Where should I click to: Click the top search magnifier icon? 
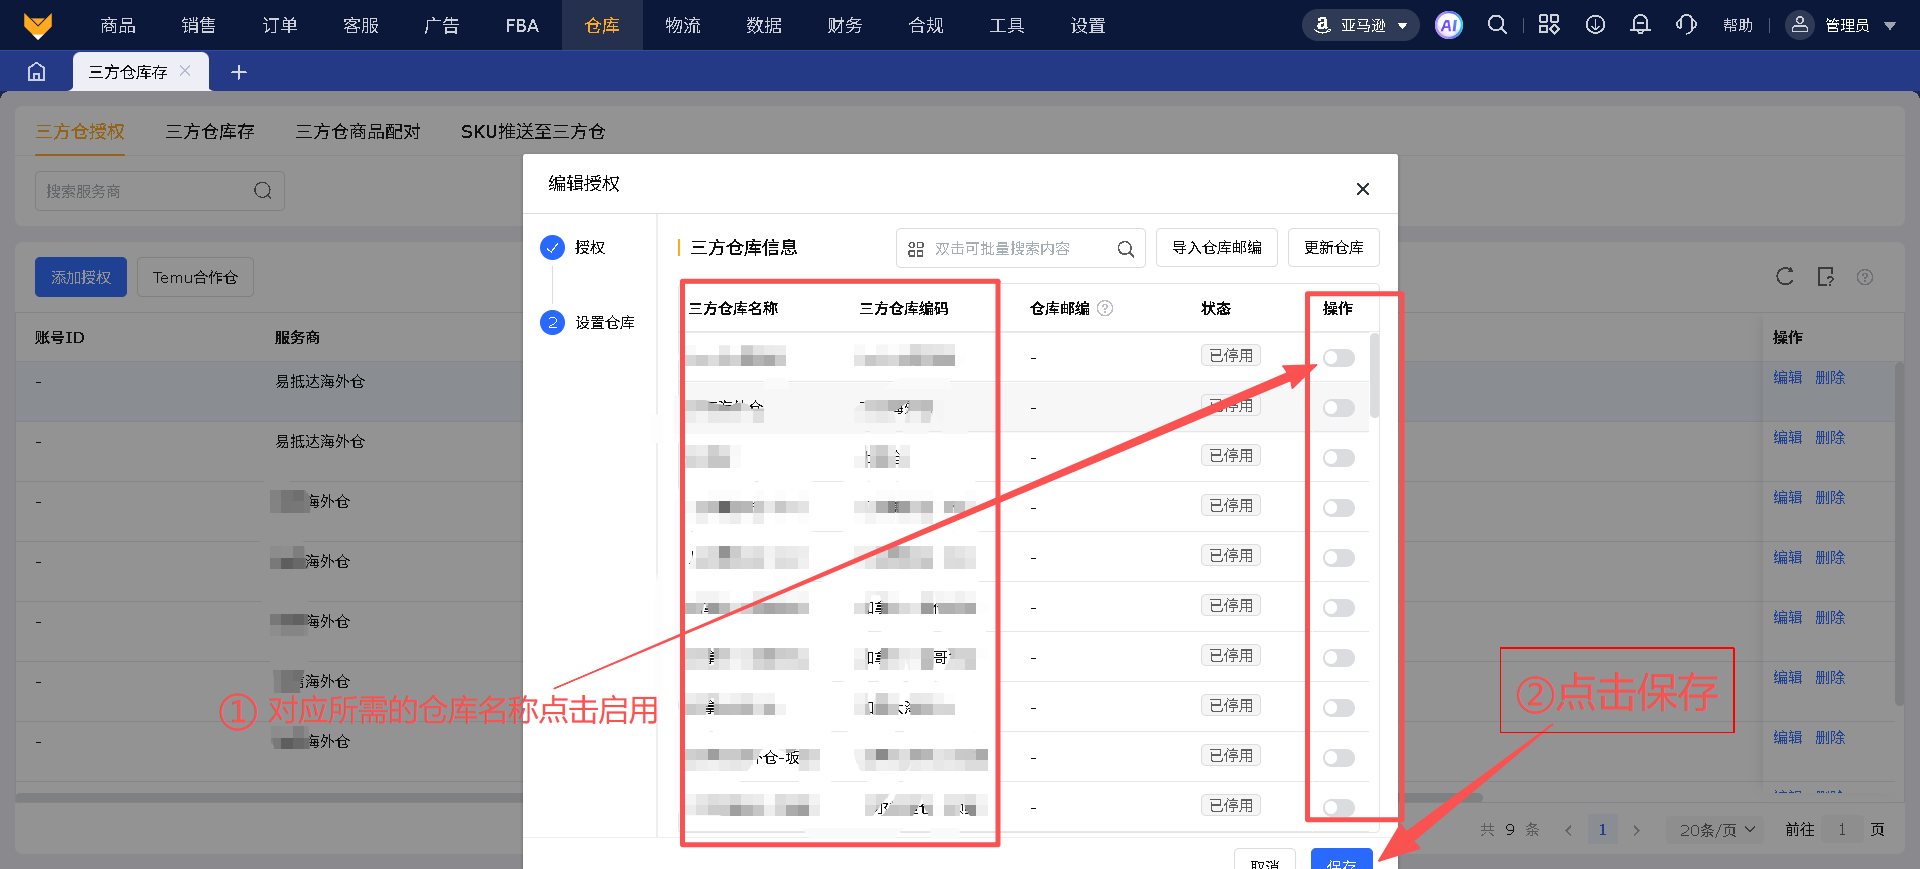1497,25
